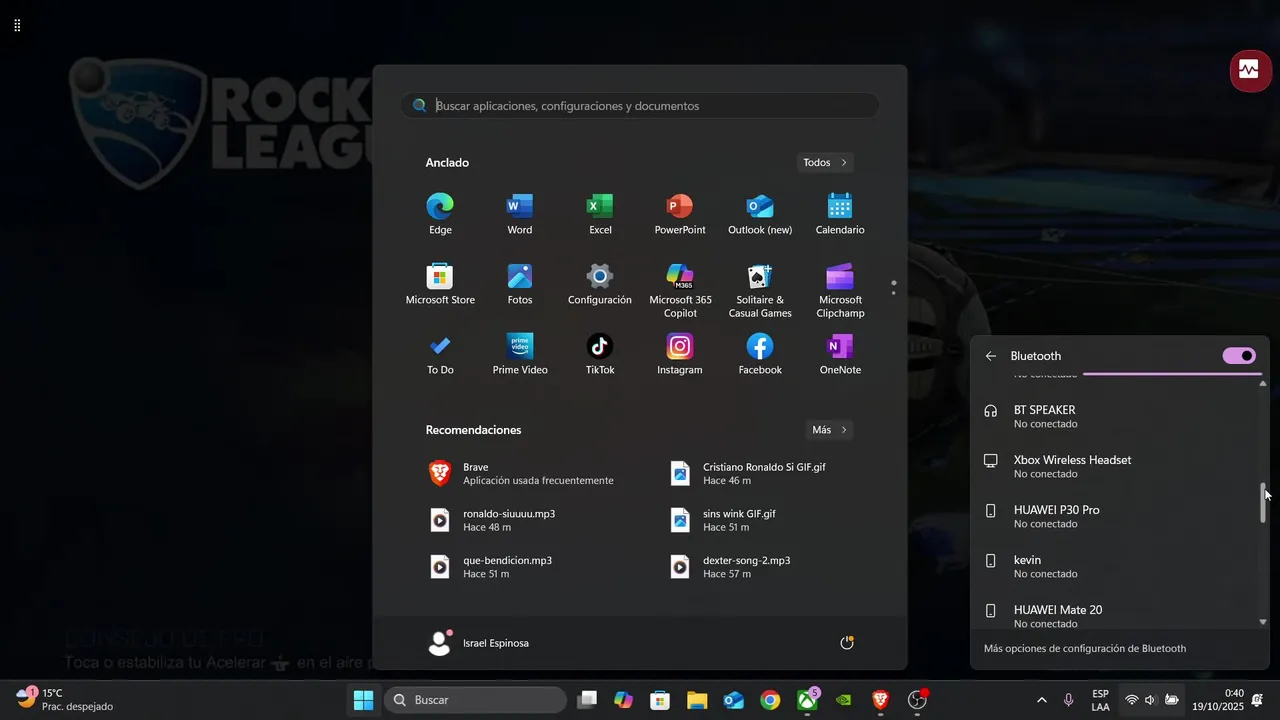Open network, volume and battery quick settings
Screen dimensions: 1280x720
[1151, 700]
